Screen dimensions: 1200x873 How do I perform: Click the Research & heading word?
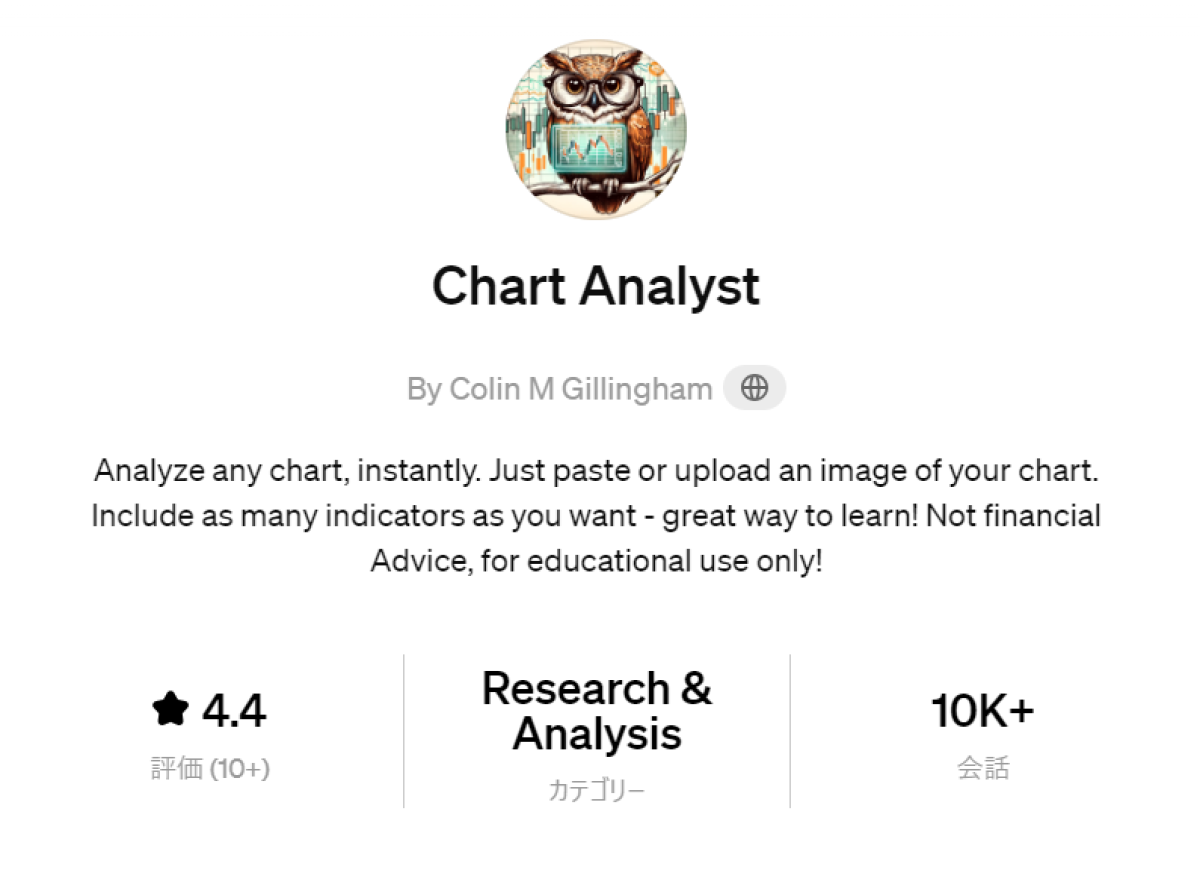pyautogui.click(x=596, y=688)
